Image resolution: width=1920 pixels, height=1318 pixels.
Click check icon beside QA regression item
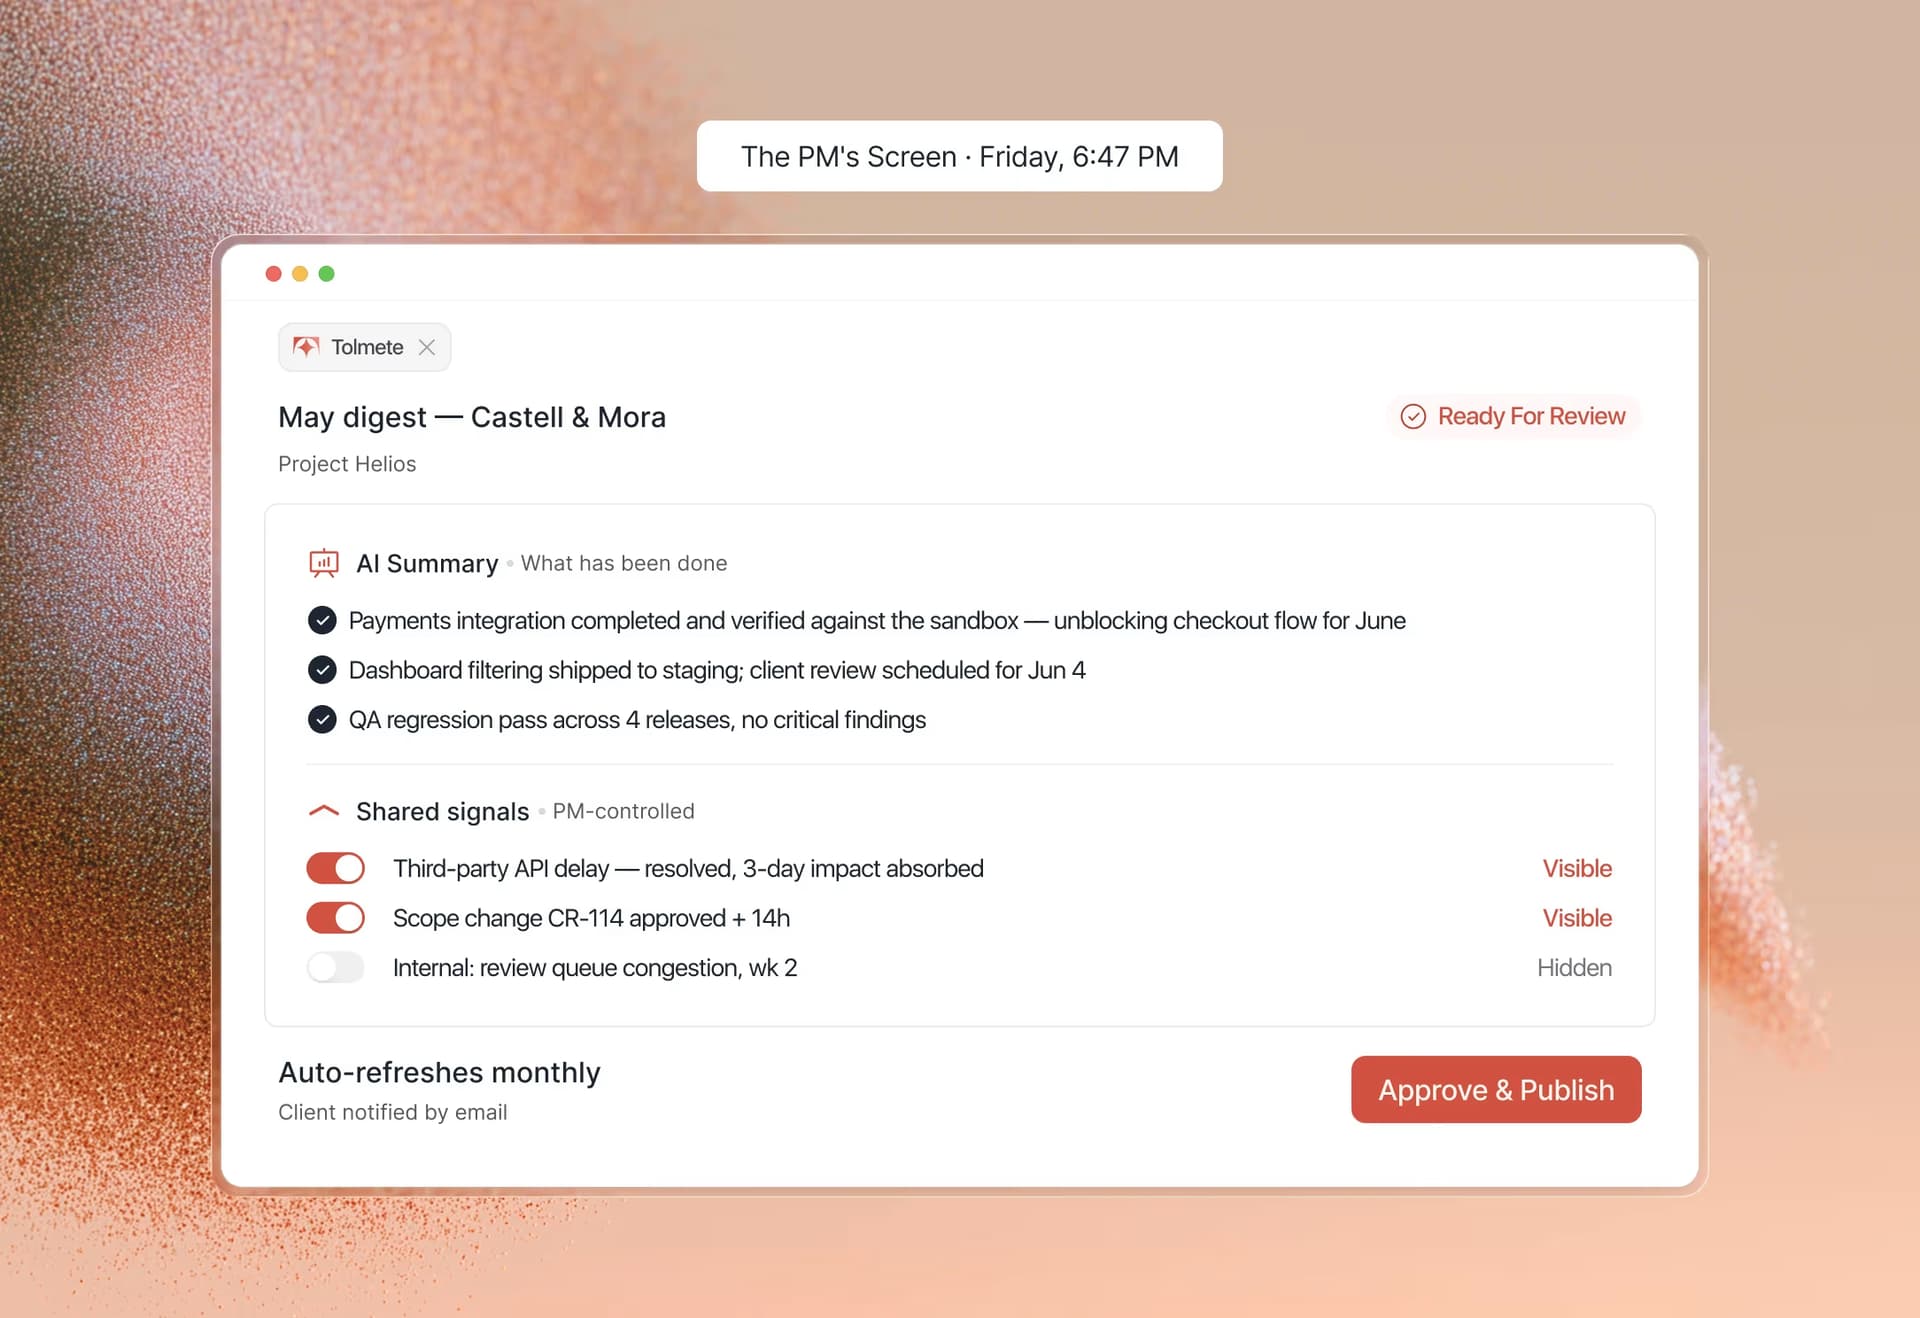tap(322, 720)
